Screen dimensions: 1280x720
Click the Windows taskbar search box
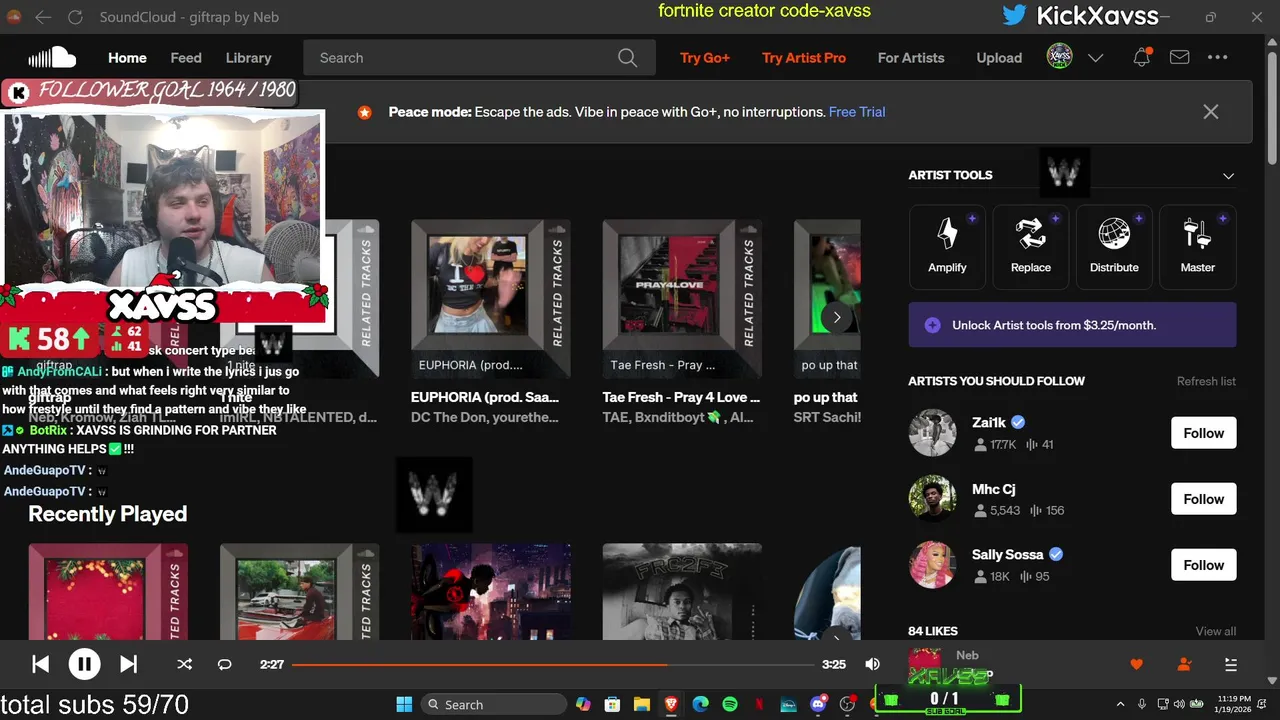(x=495, y=704)
